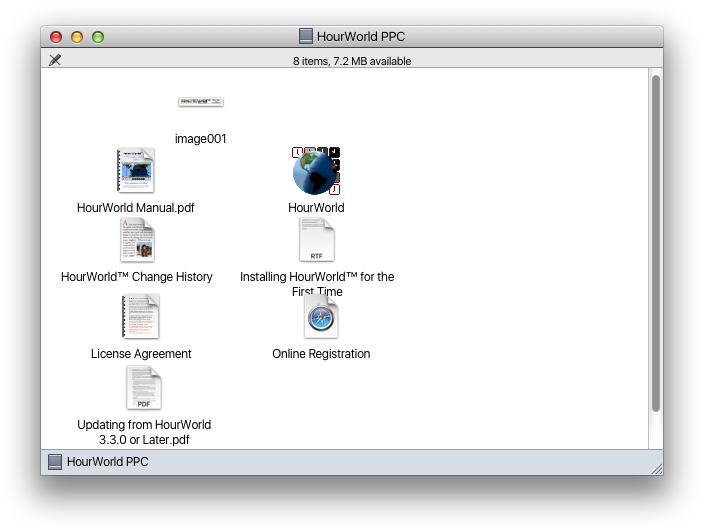Close the HourWorld PPC window
The width and height of the screenshot is (704, 531).
coord(57,37)
